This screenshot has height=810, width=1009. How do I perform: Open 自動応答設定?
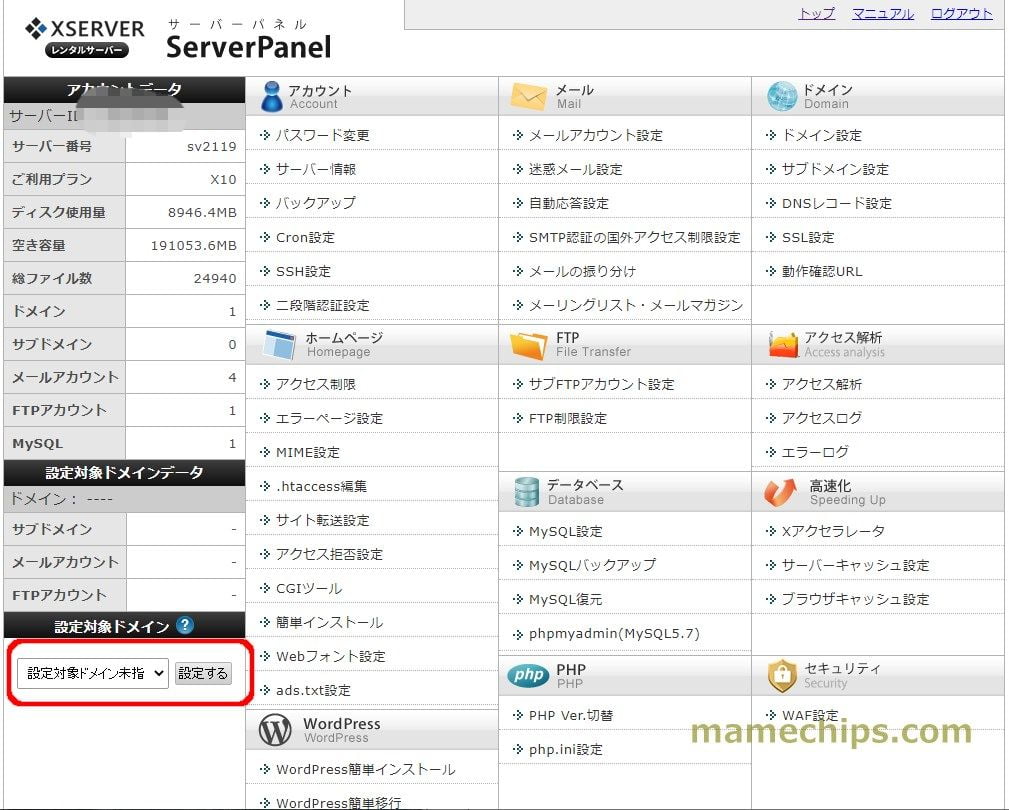(568, 203)
